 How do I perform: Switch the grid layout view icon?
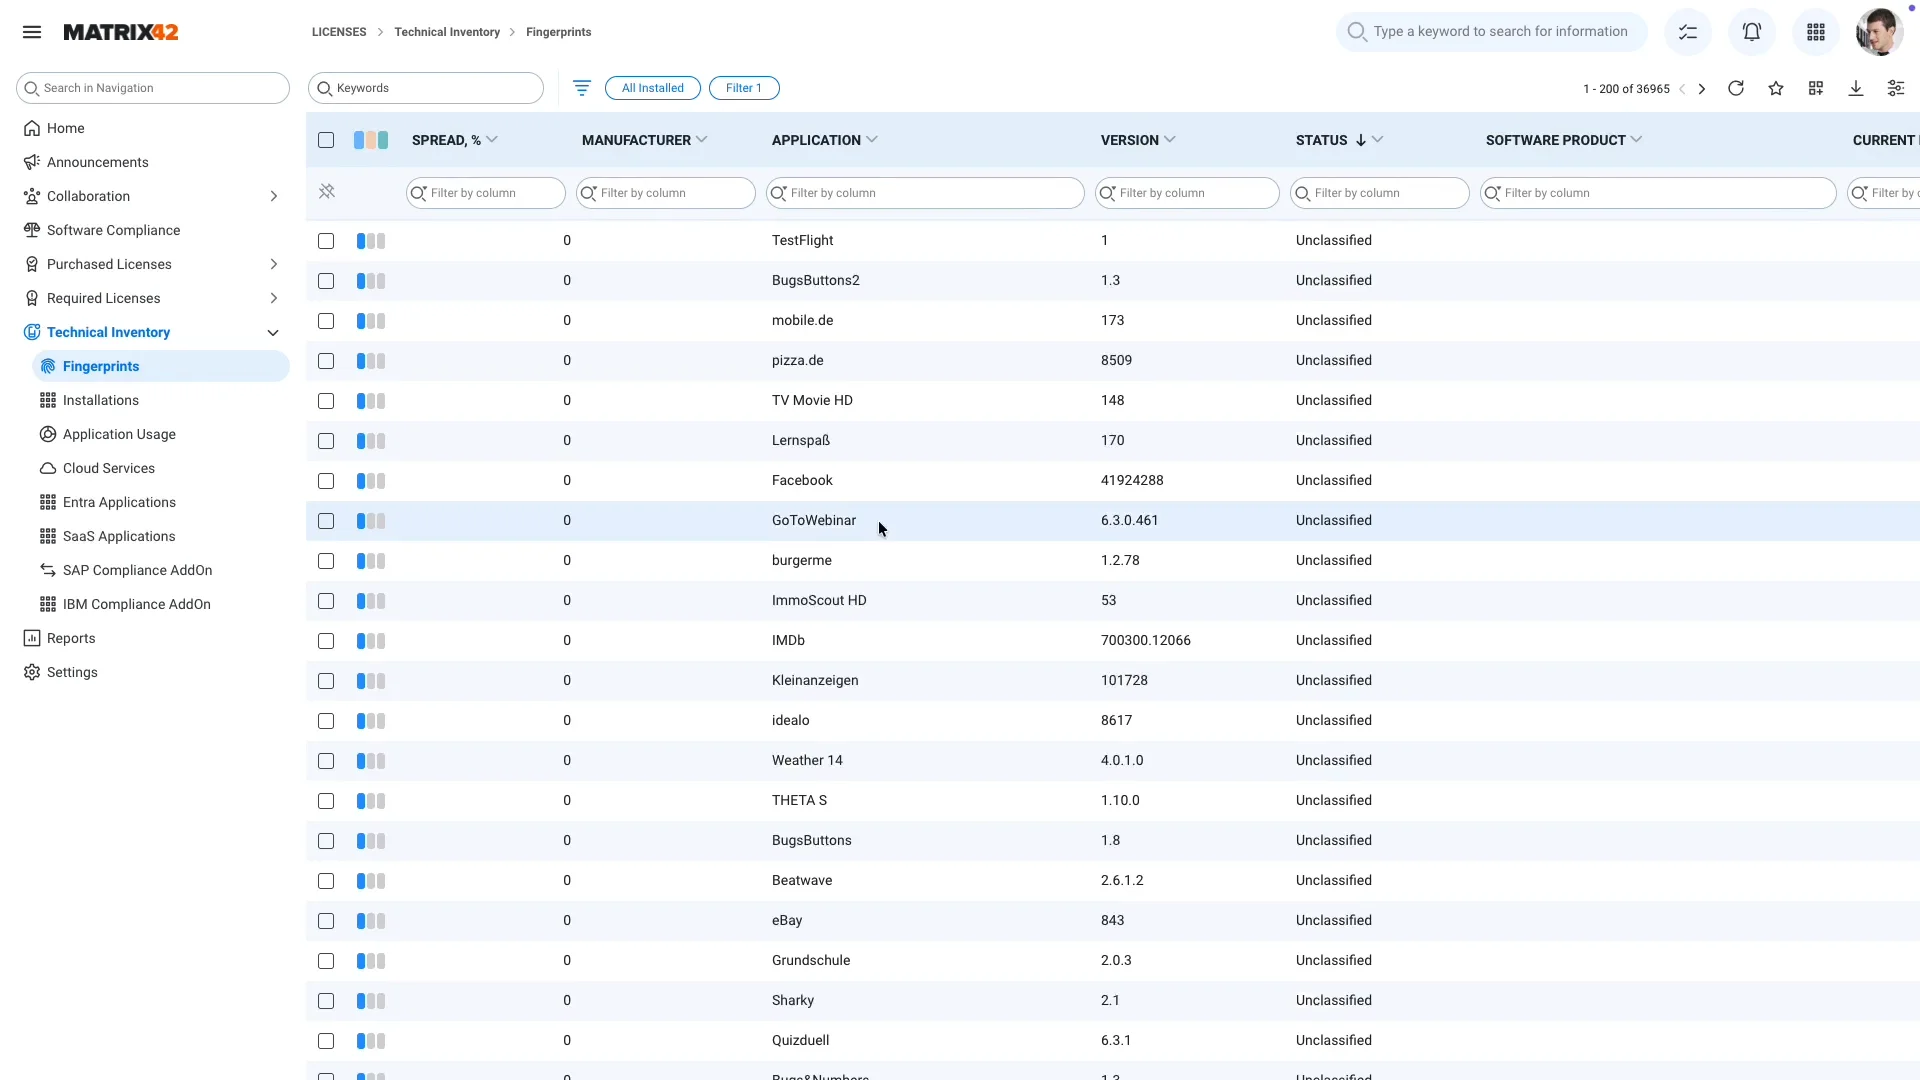tap(1816, 88)
